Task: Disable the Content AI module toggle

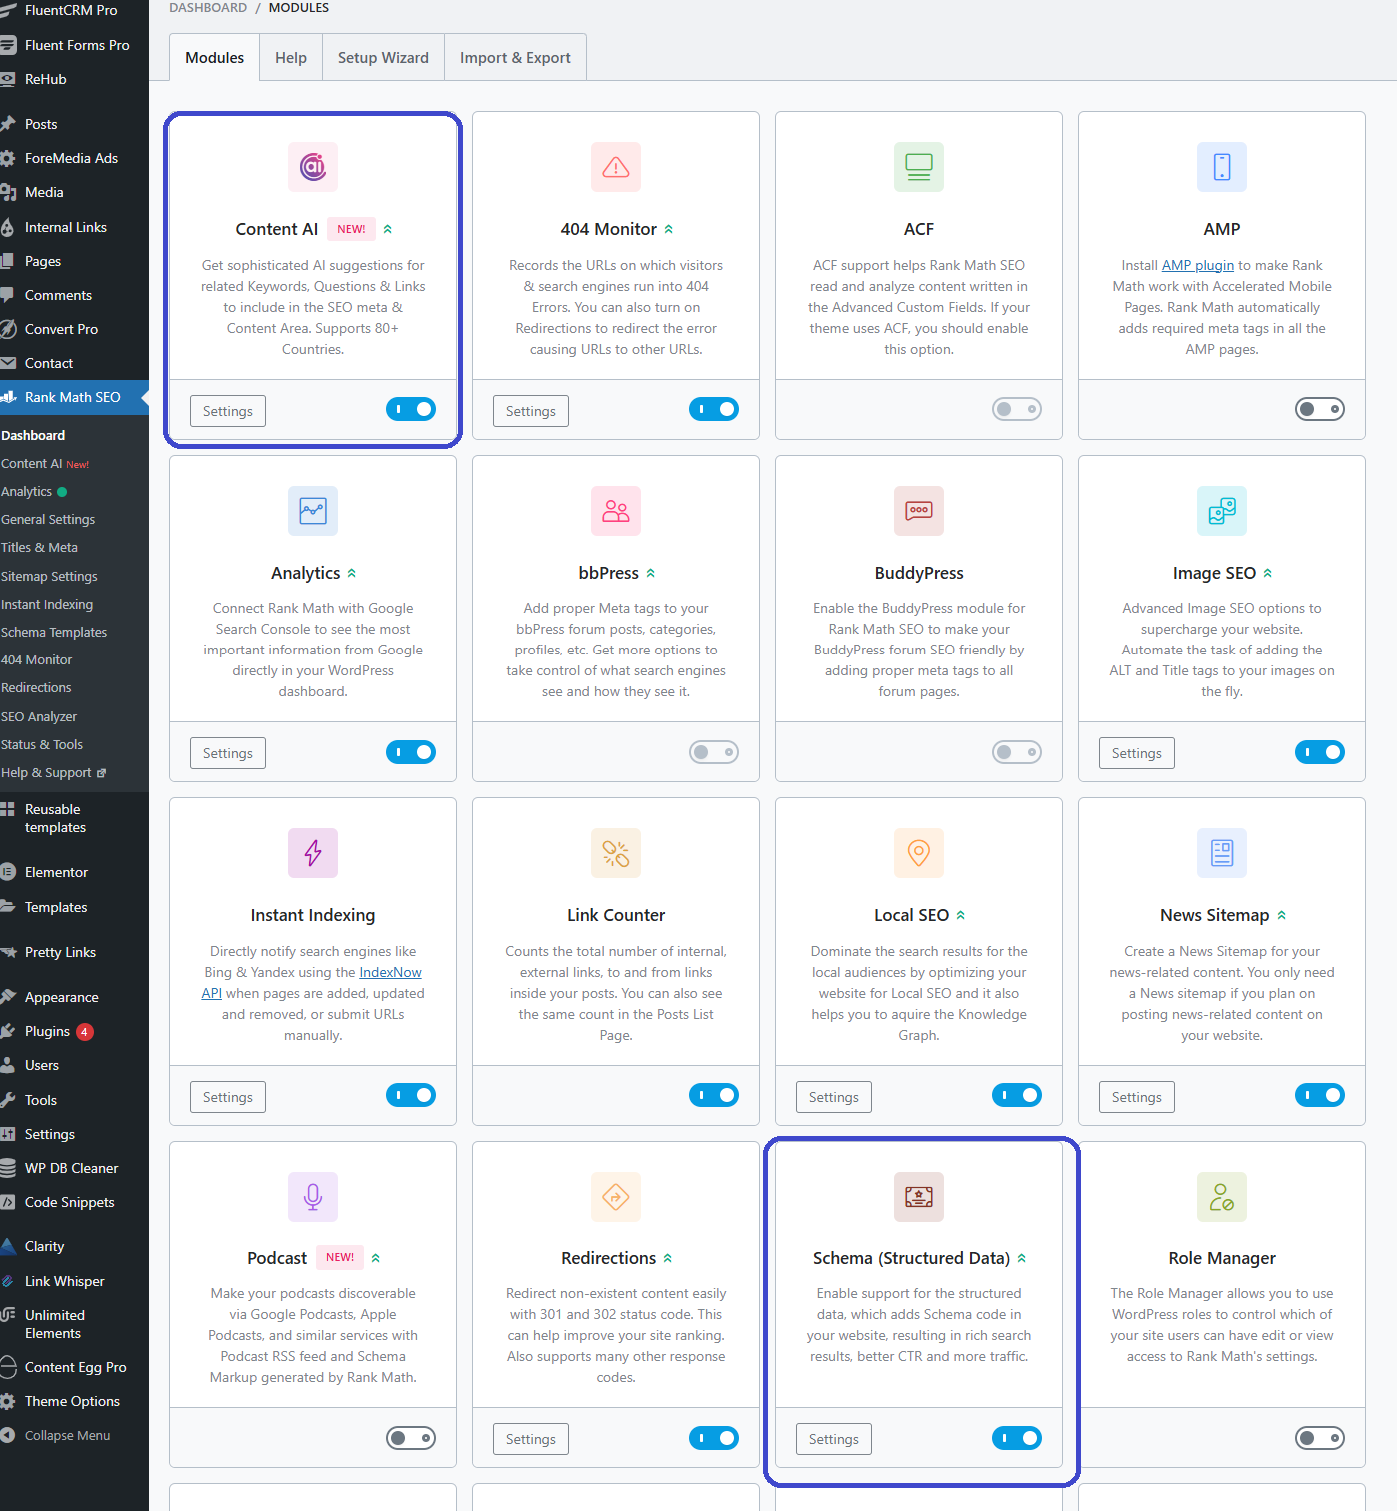Action: pyautogui.click(x=410, y=409)
